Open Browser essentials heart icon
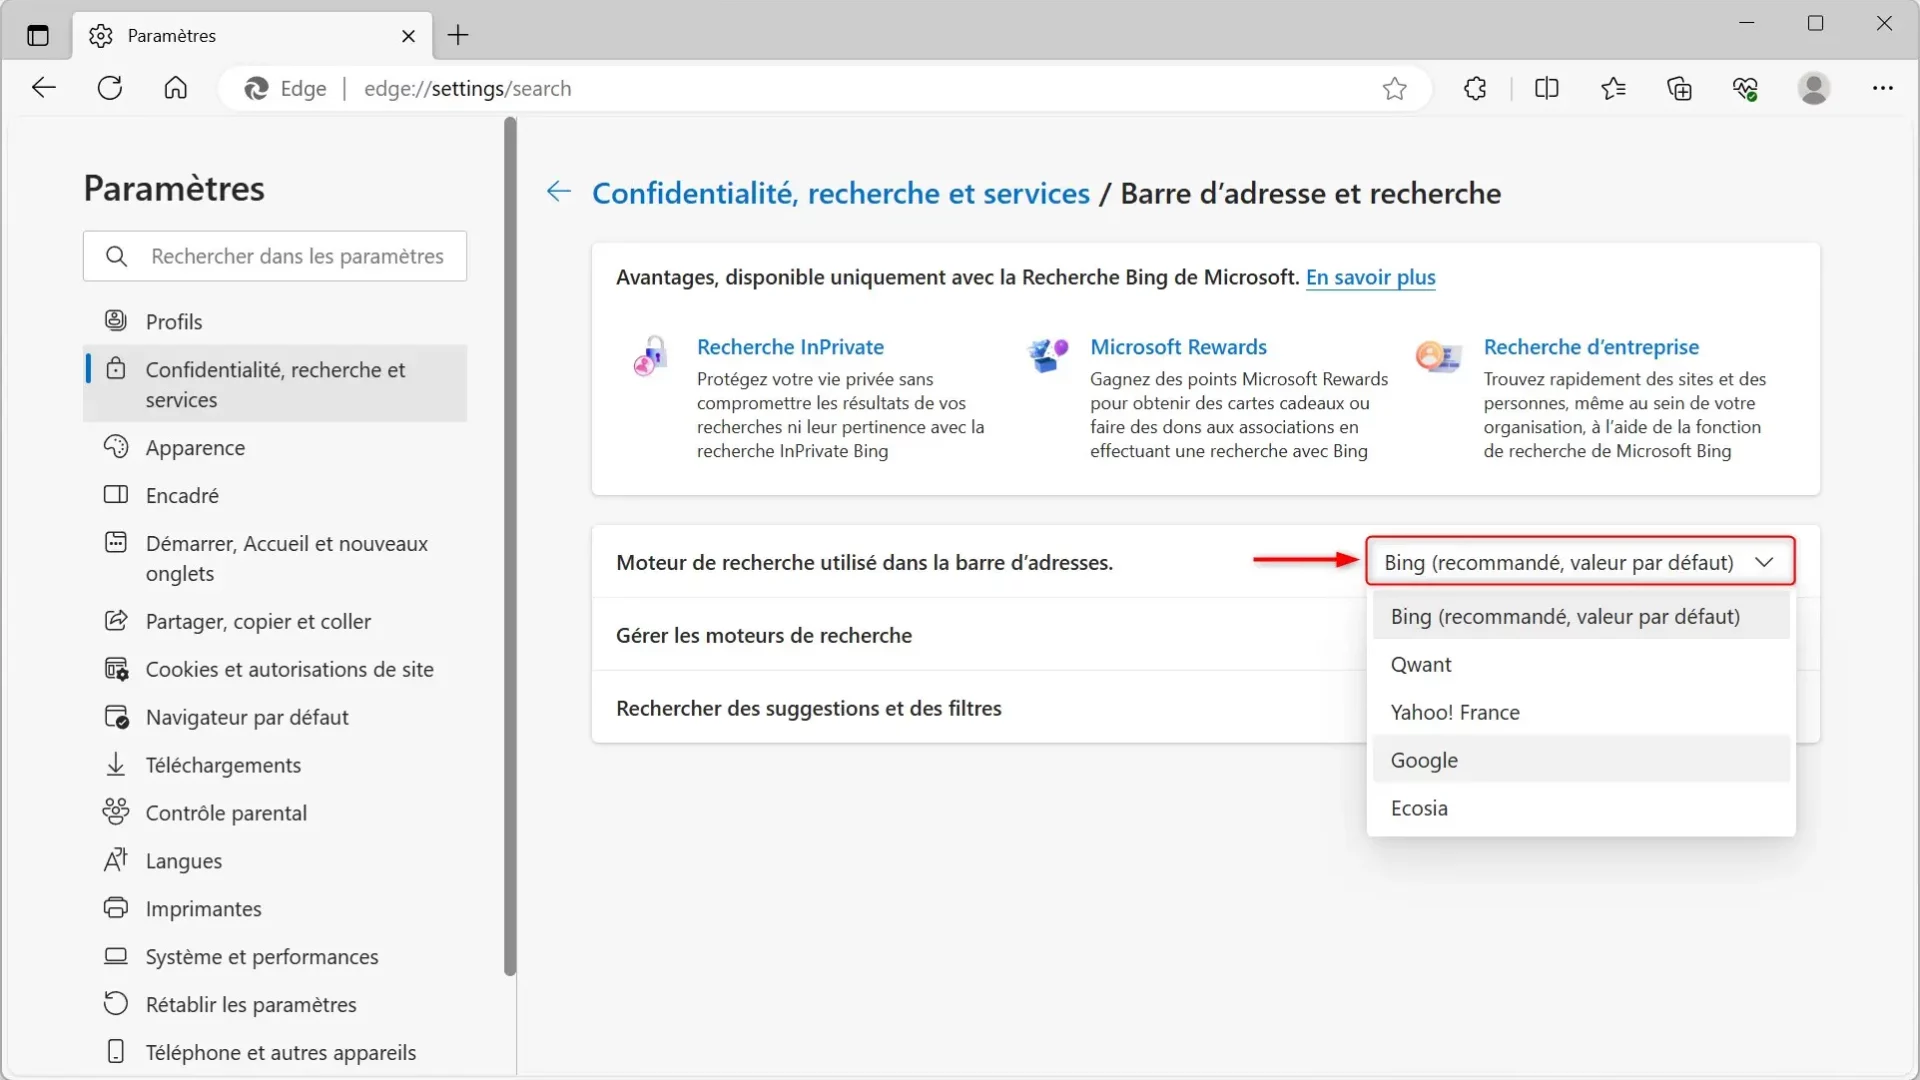The height and width of the screenshot is (1080, 1920). 1746,88
